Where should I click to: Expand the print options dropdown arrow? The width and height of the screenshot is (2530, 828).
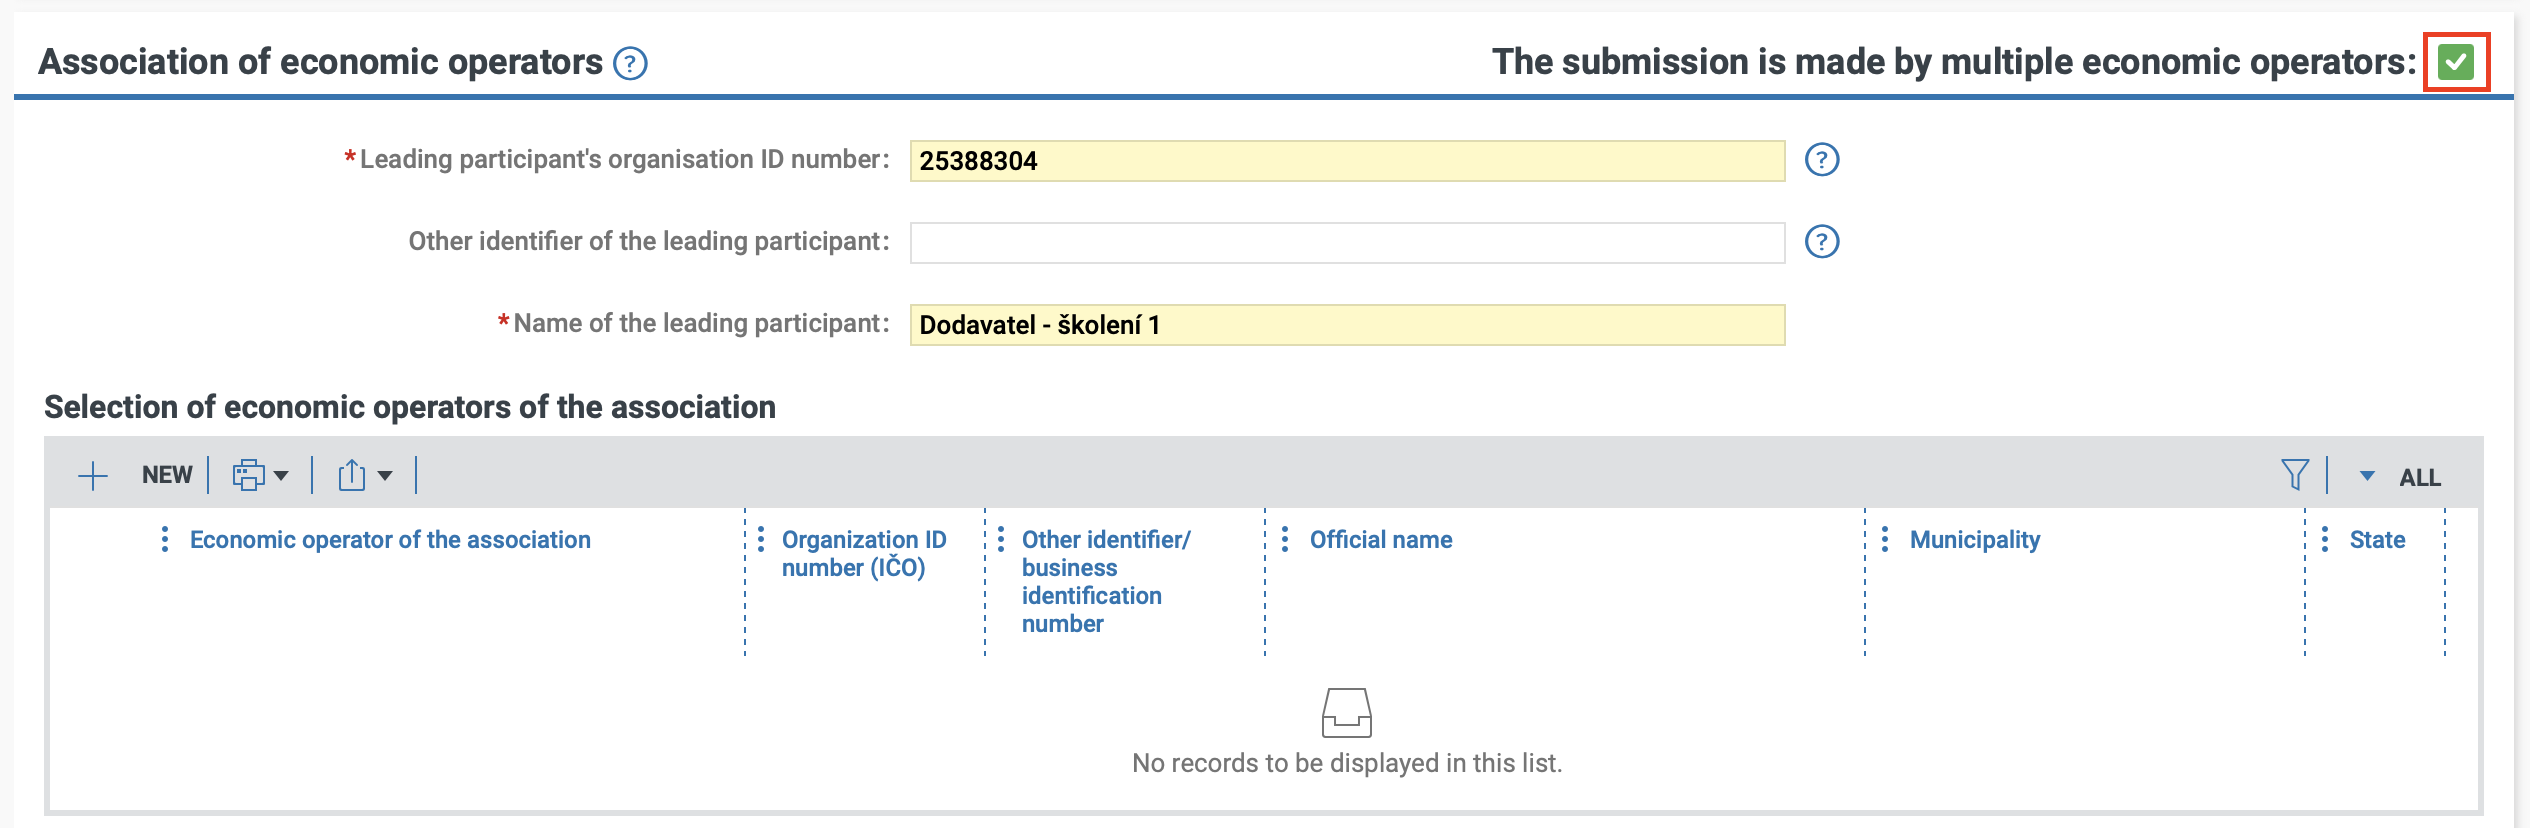[x=282, y=476]
